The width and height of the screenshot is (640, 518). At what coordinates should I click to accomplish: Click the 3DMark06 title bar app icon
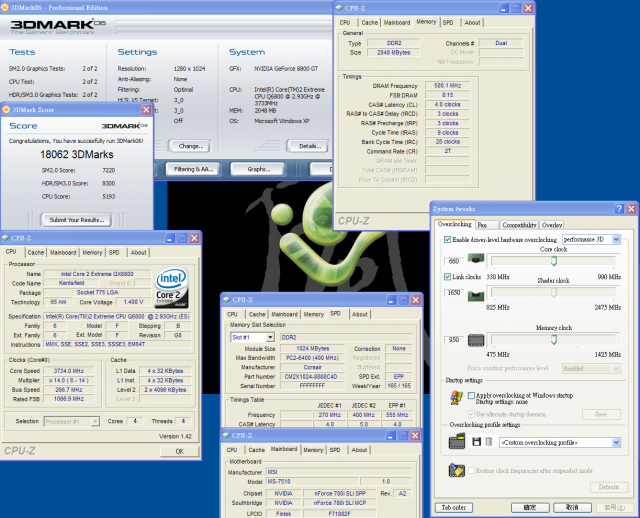coord(5,7)
